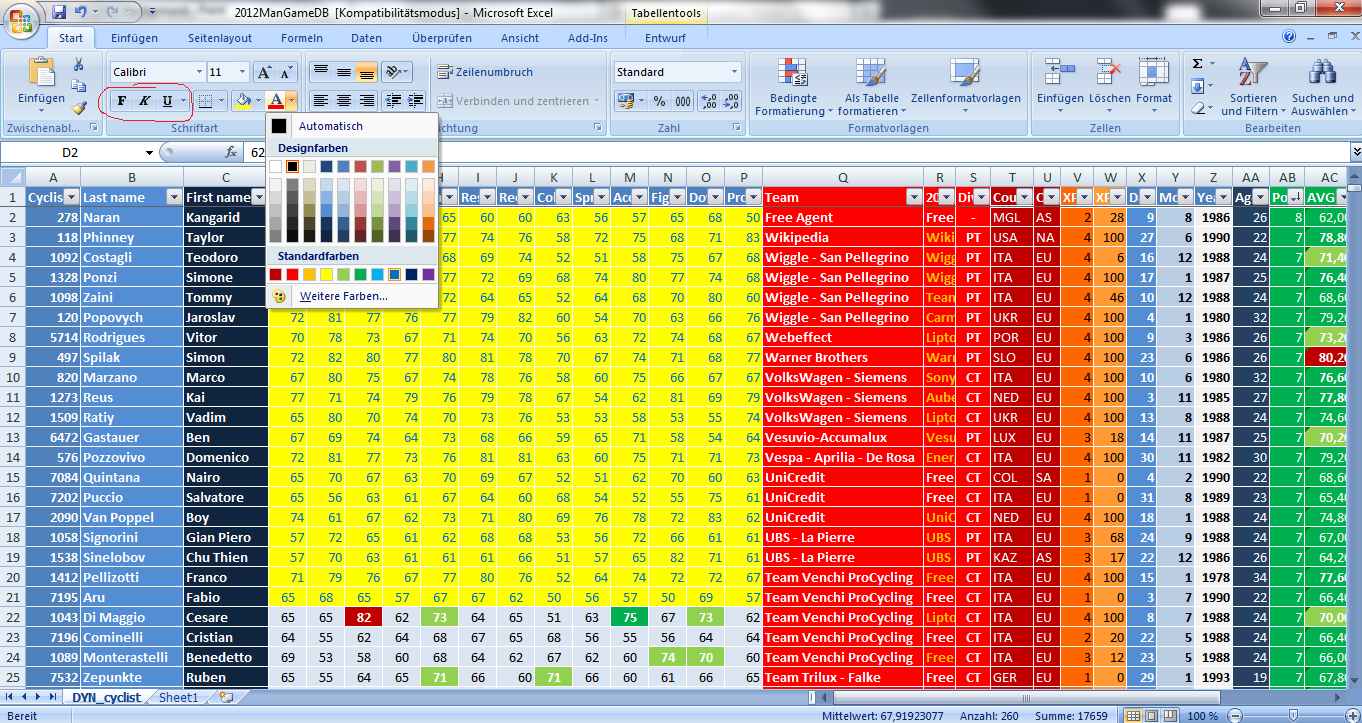Screen dimensions: 1362x723
Task: Select white in Designfarben top row
Action: 276,166
